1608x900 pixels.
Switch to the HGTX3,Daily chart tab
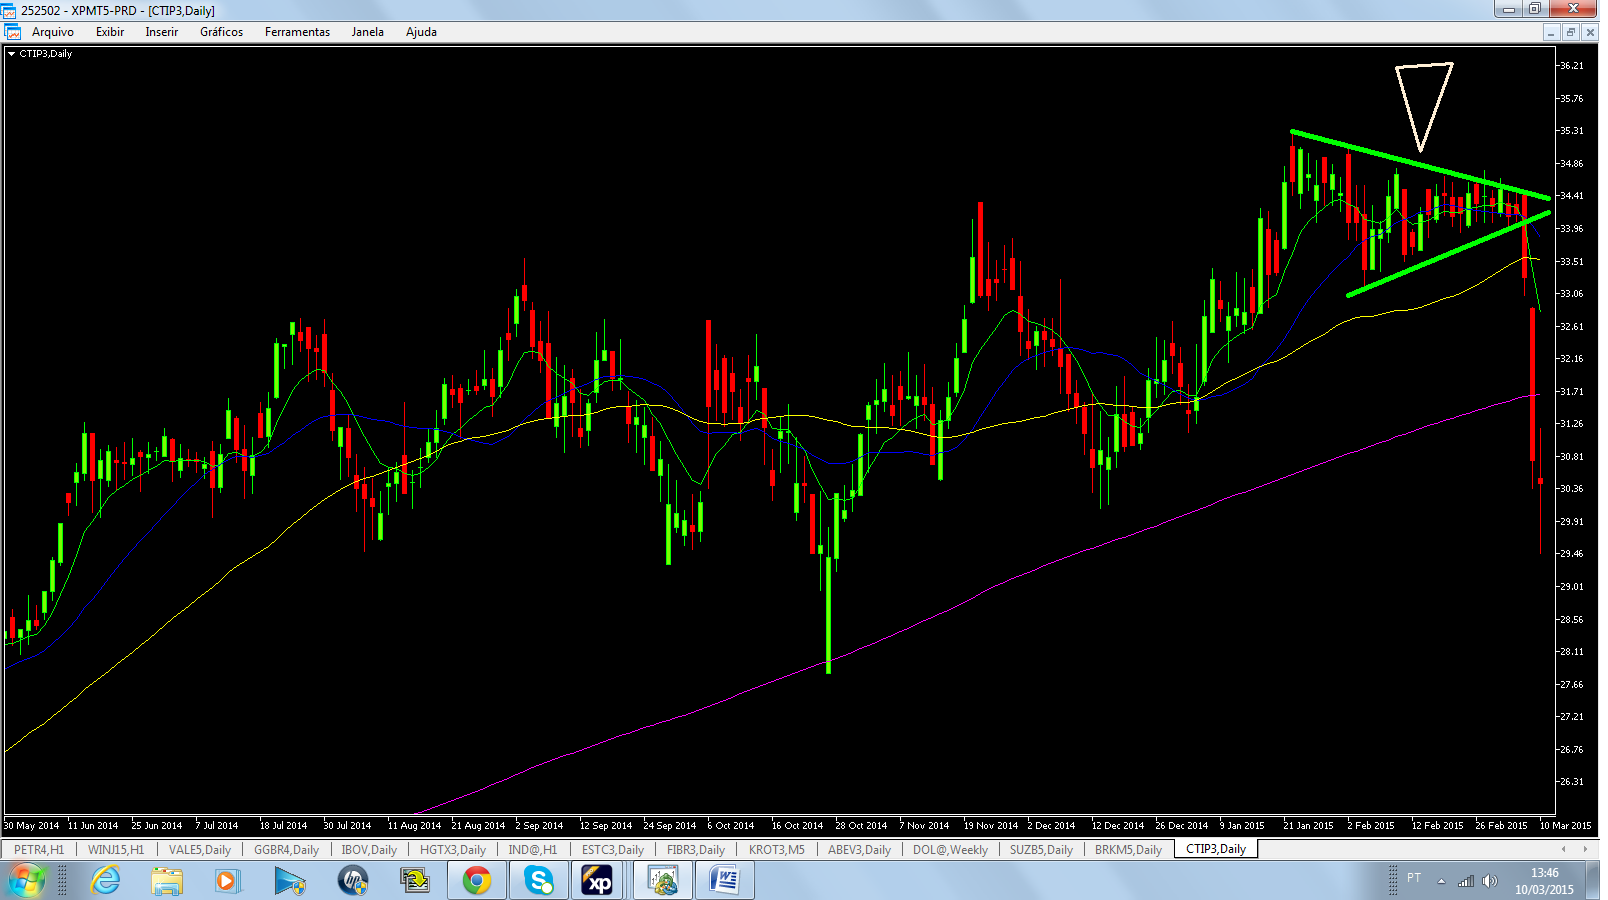click(x=453, y=849)
